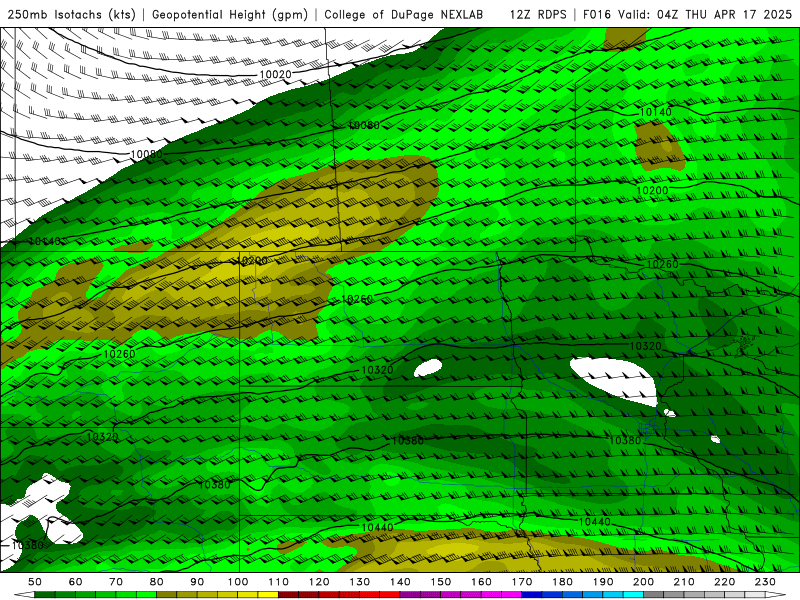Click the bright yellow color bar segment

268,594
